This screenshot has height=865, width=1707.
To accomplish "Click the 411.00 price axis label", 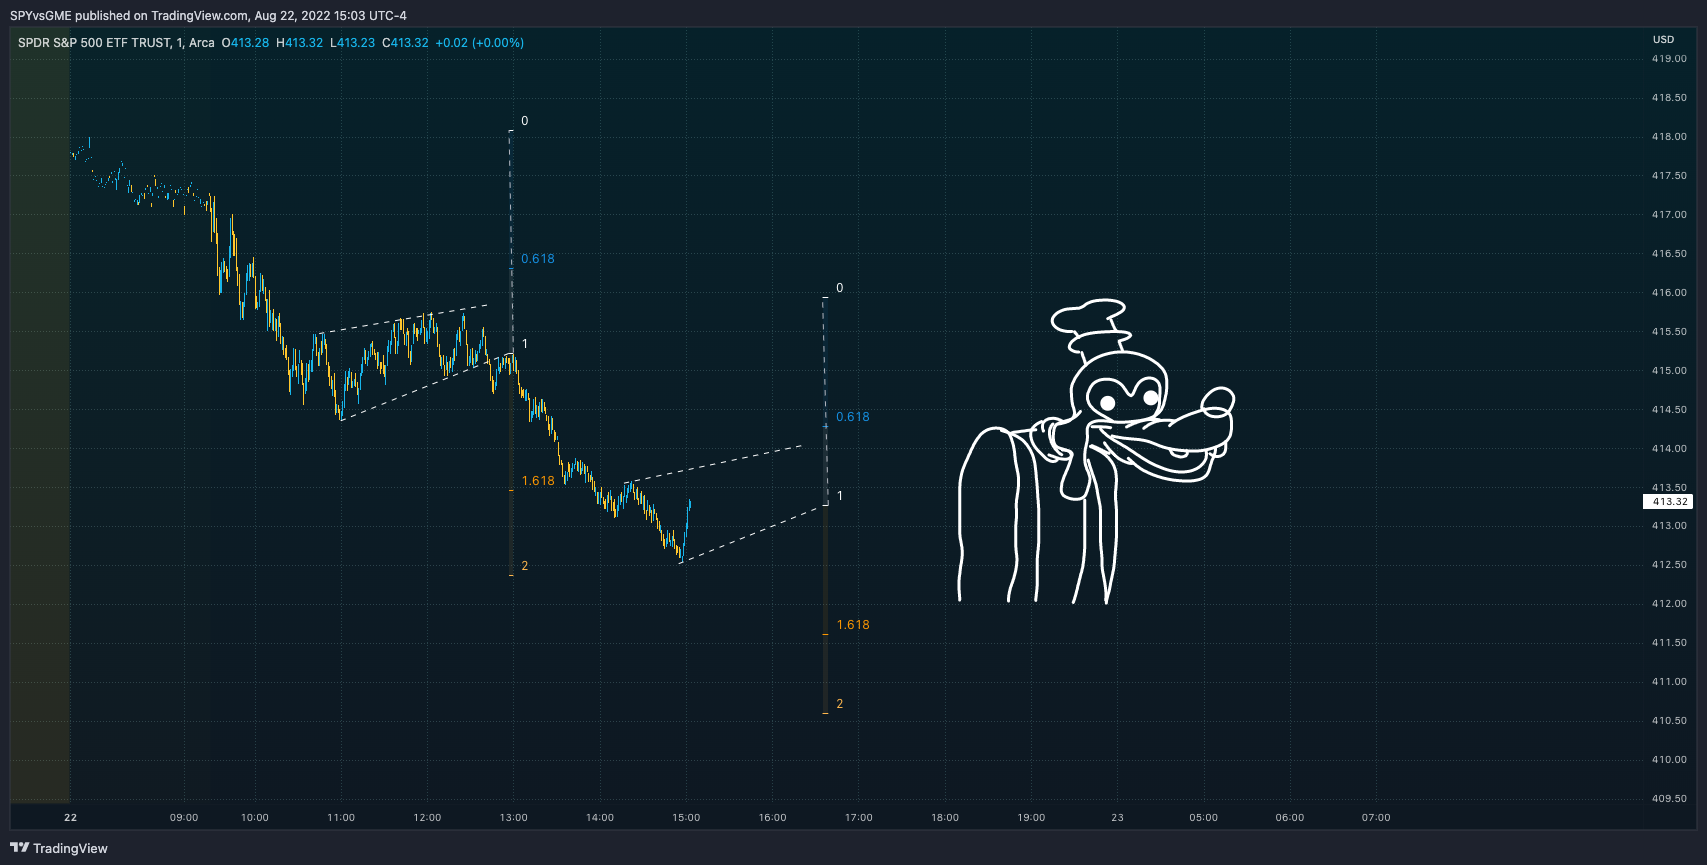I will 1669,682.
